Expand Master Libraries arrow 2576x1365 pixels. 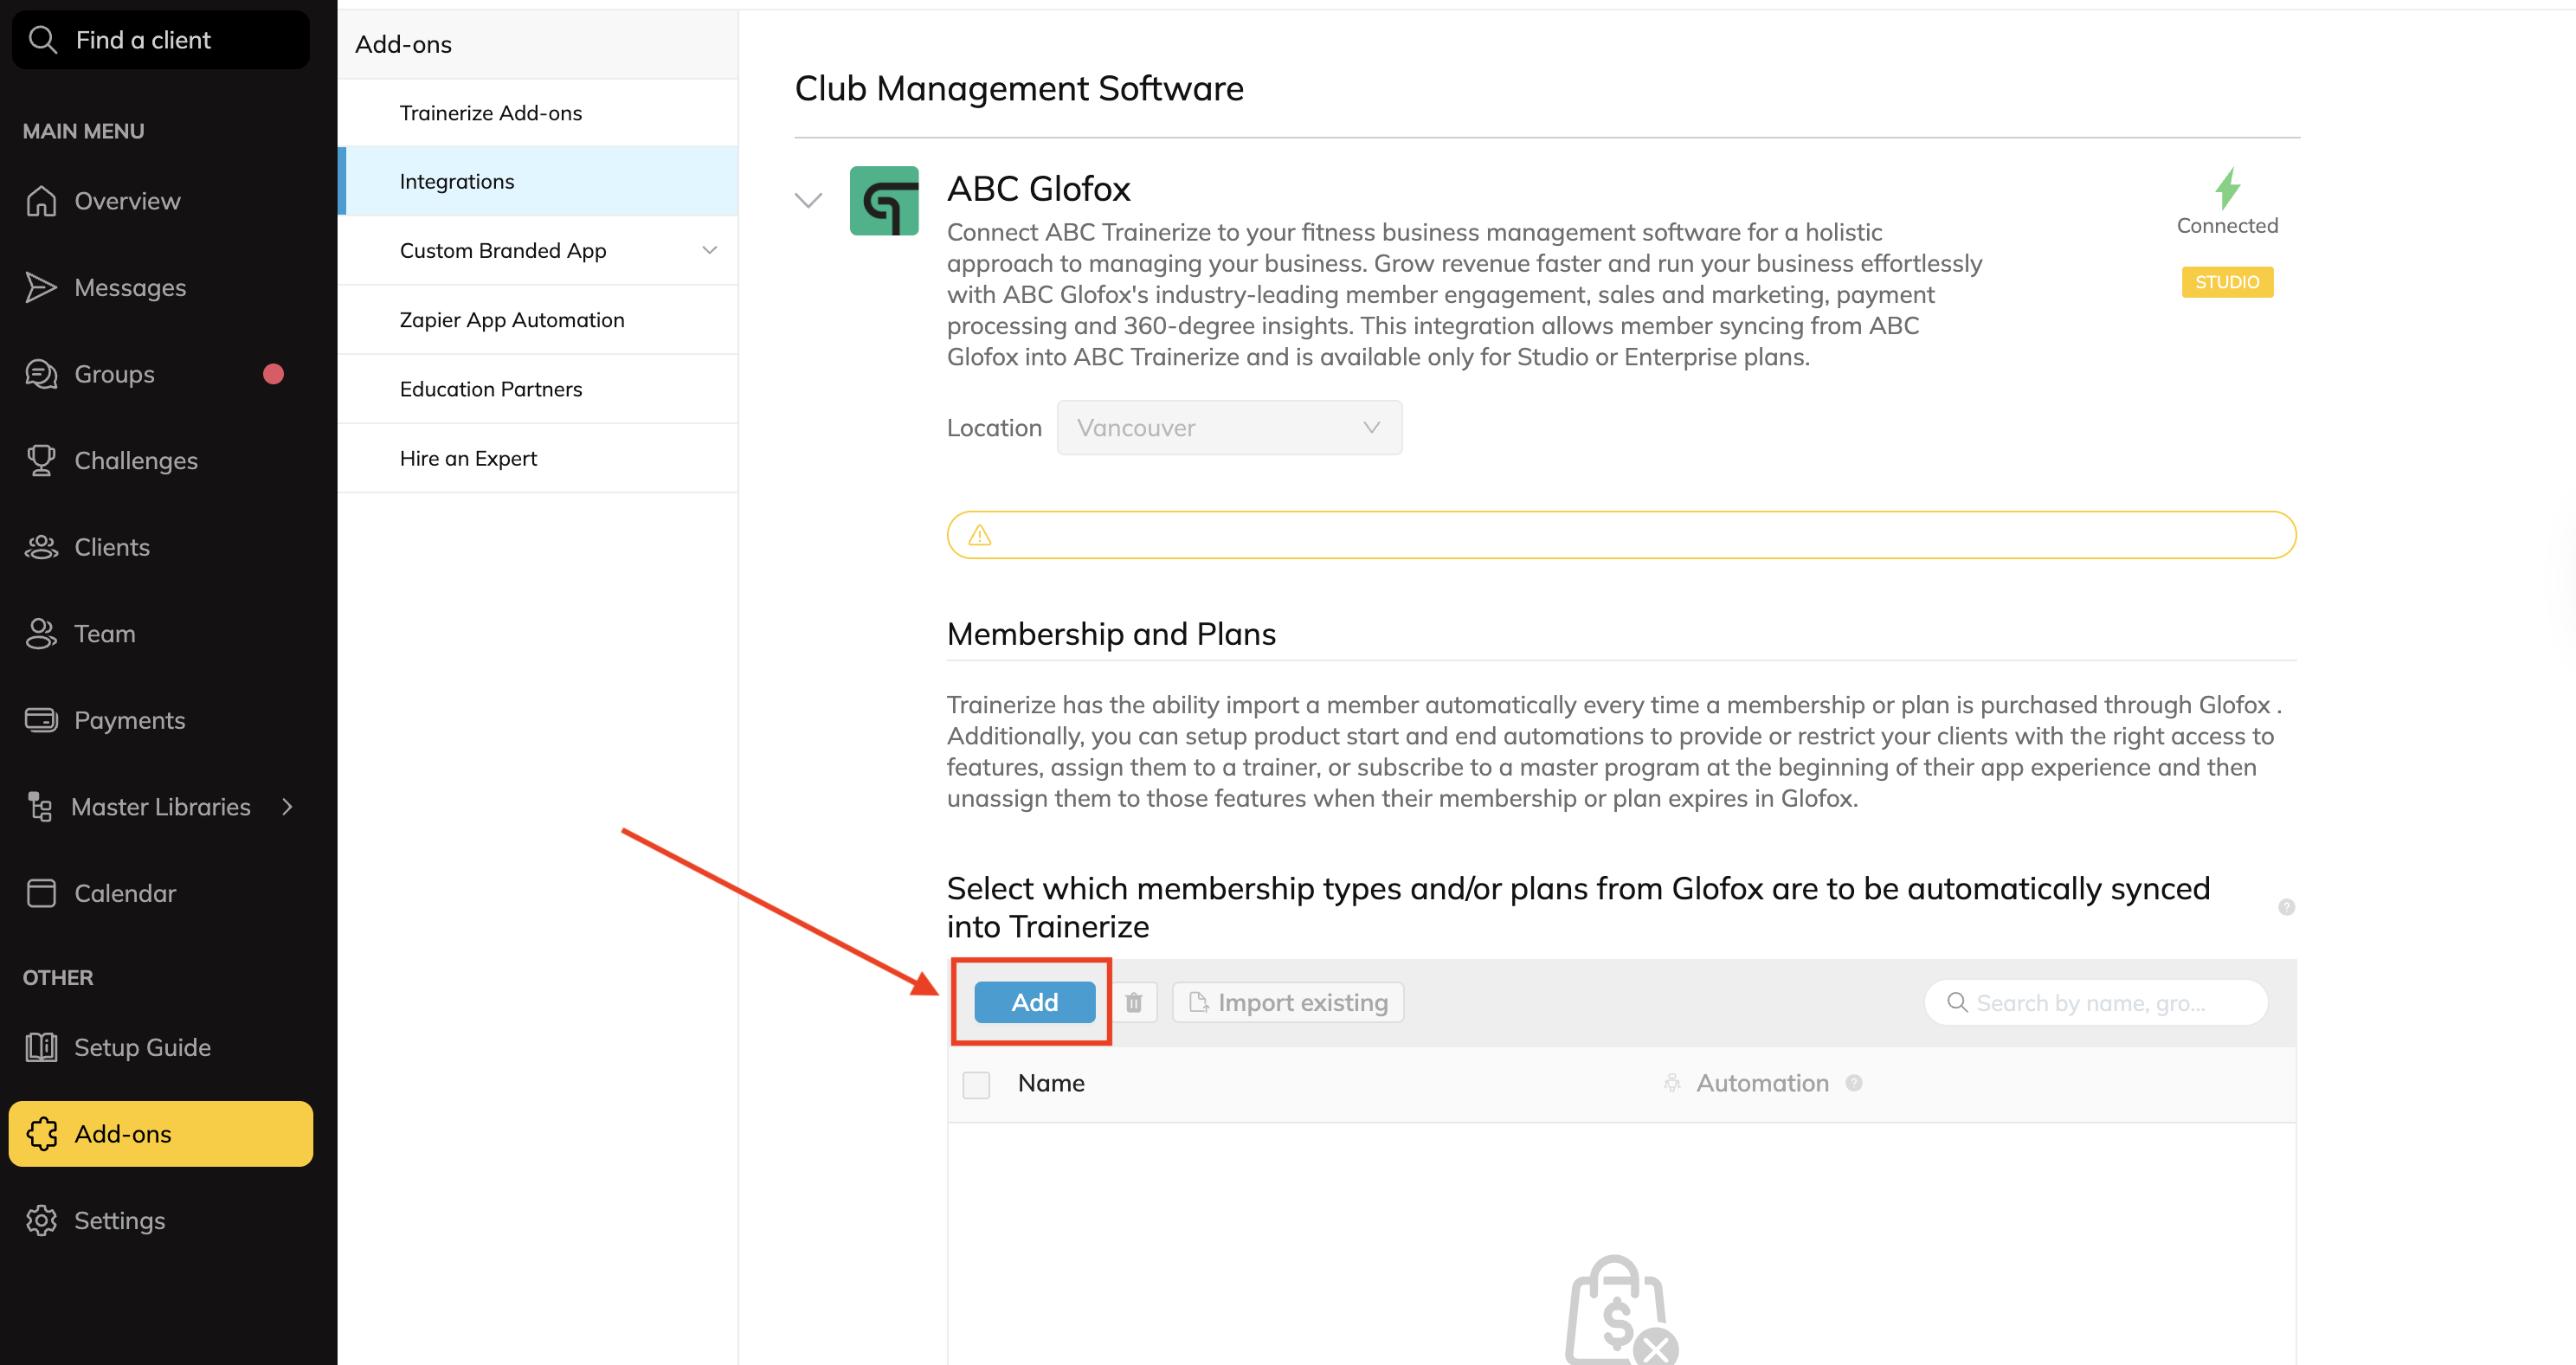(287, 806)
